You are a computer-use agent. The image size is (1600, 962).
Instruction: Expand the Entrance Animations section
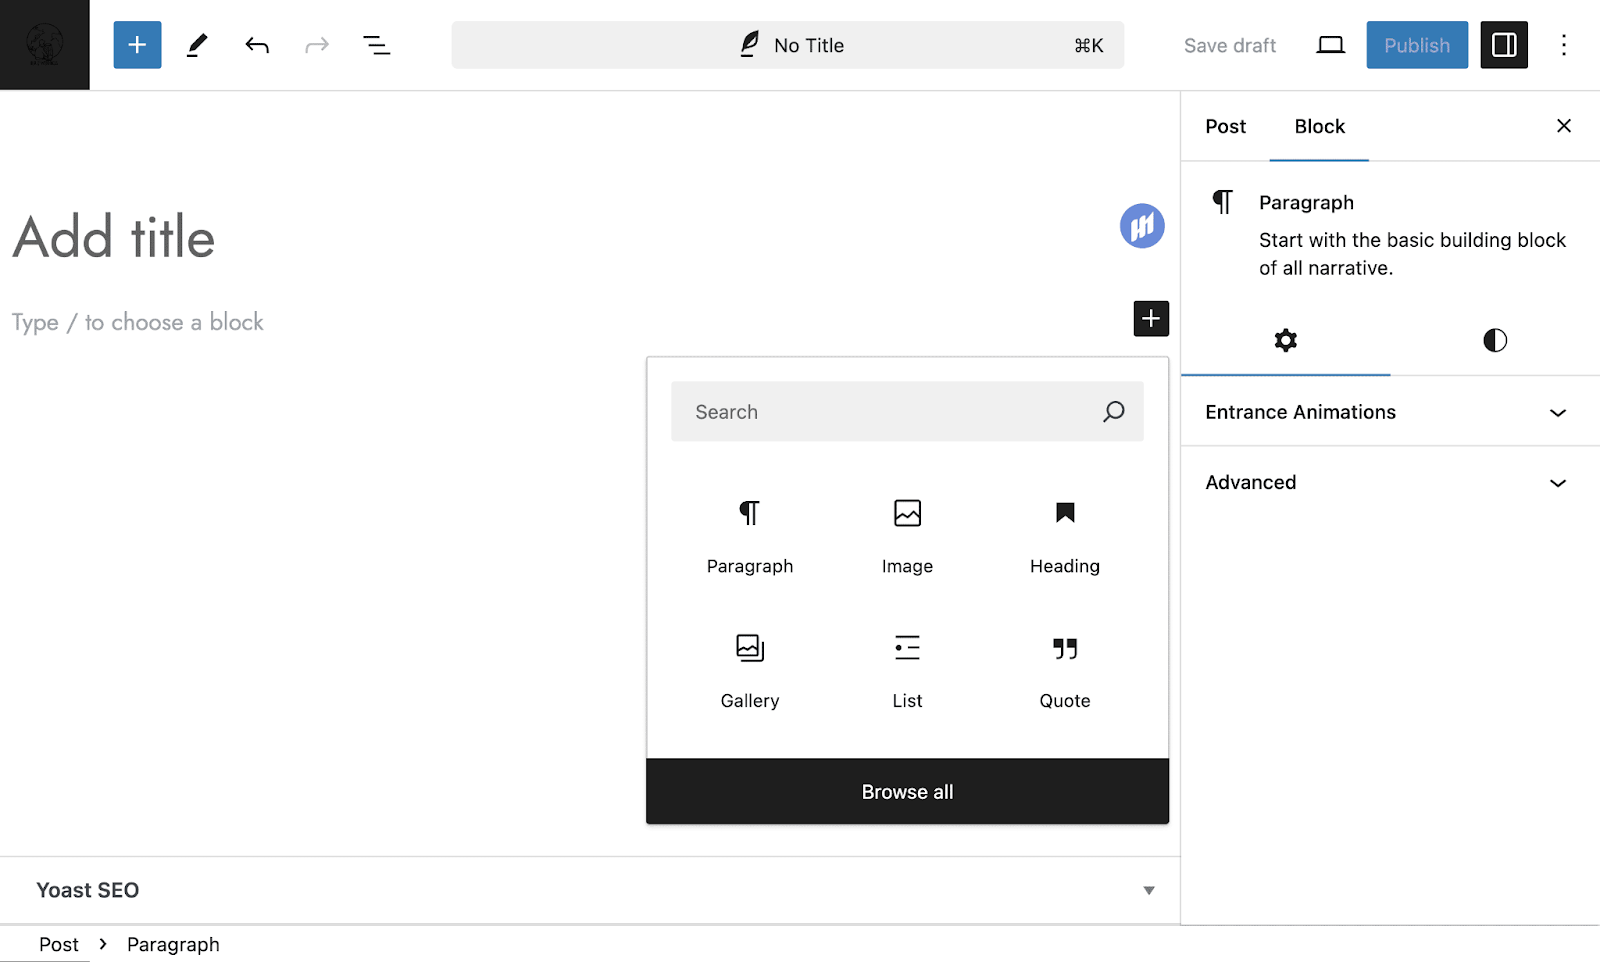click(1389, 412)
